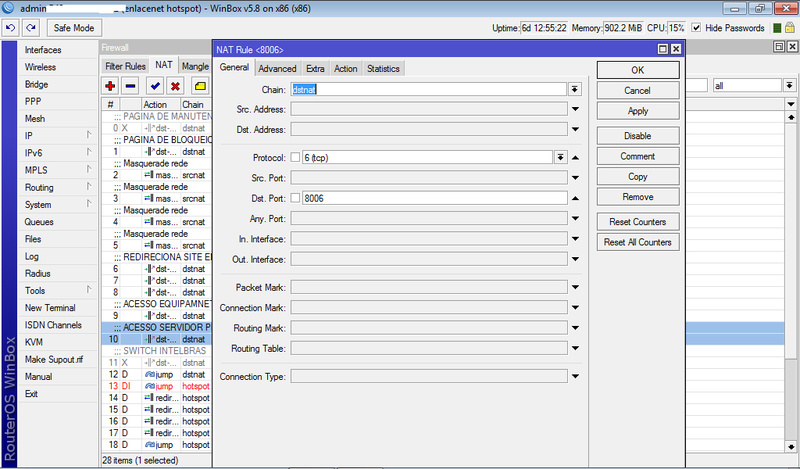Screen dimensions: 800x469
Task: Click the OK button
Action: [x=638, y=70]
